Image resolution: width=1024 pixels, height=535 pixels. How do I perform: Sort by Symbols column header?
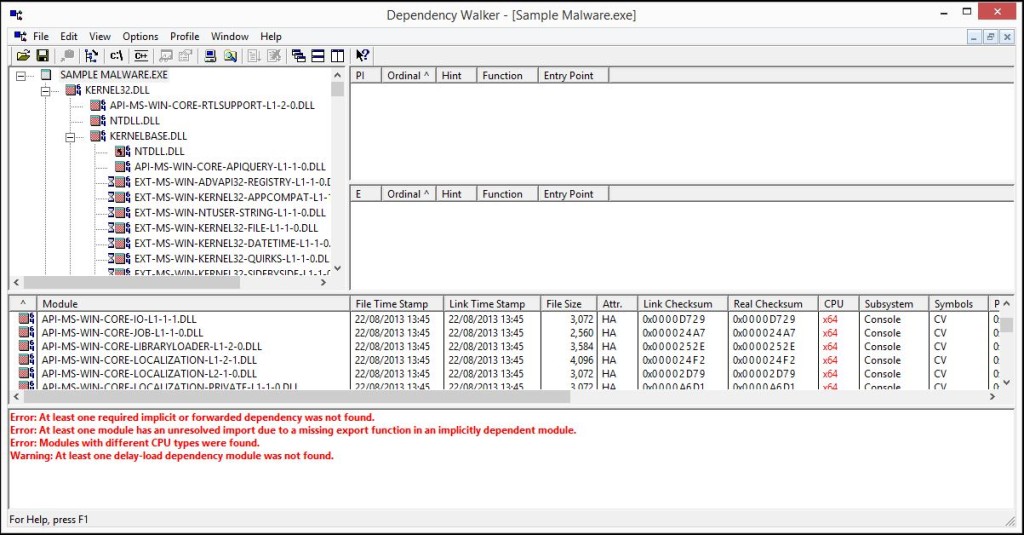click(958, 304)
